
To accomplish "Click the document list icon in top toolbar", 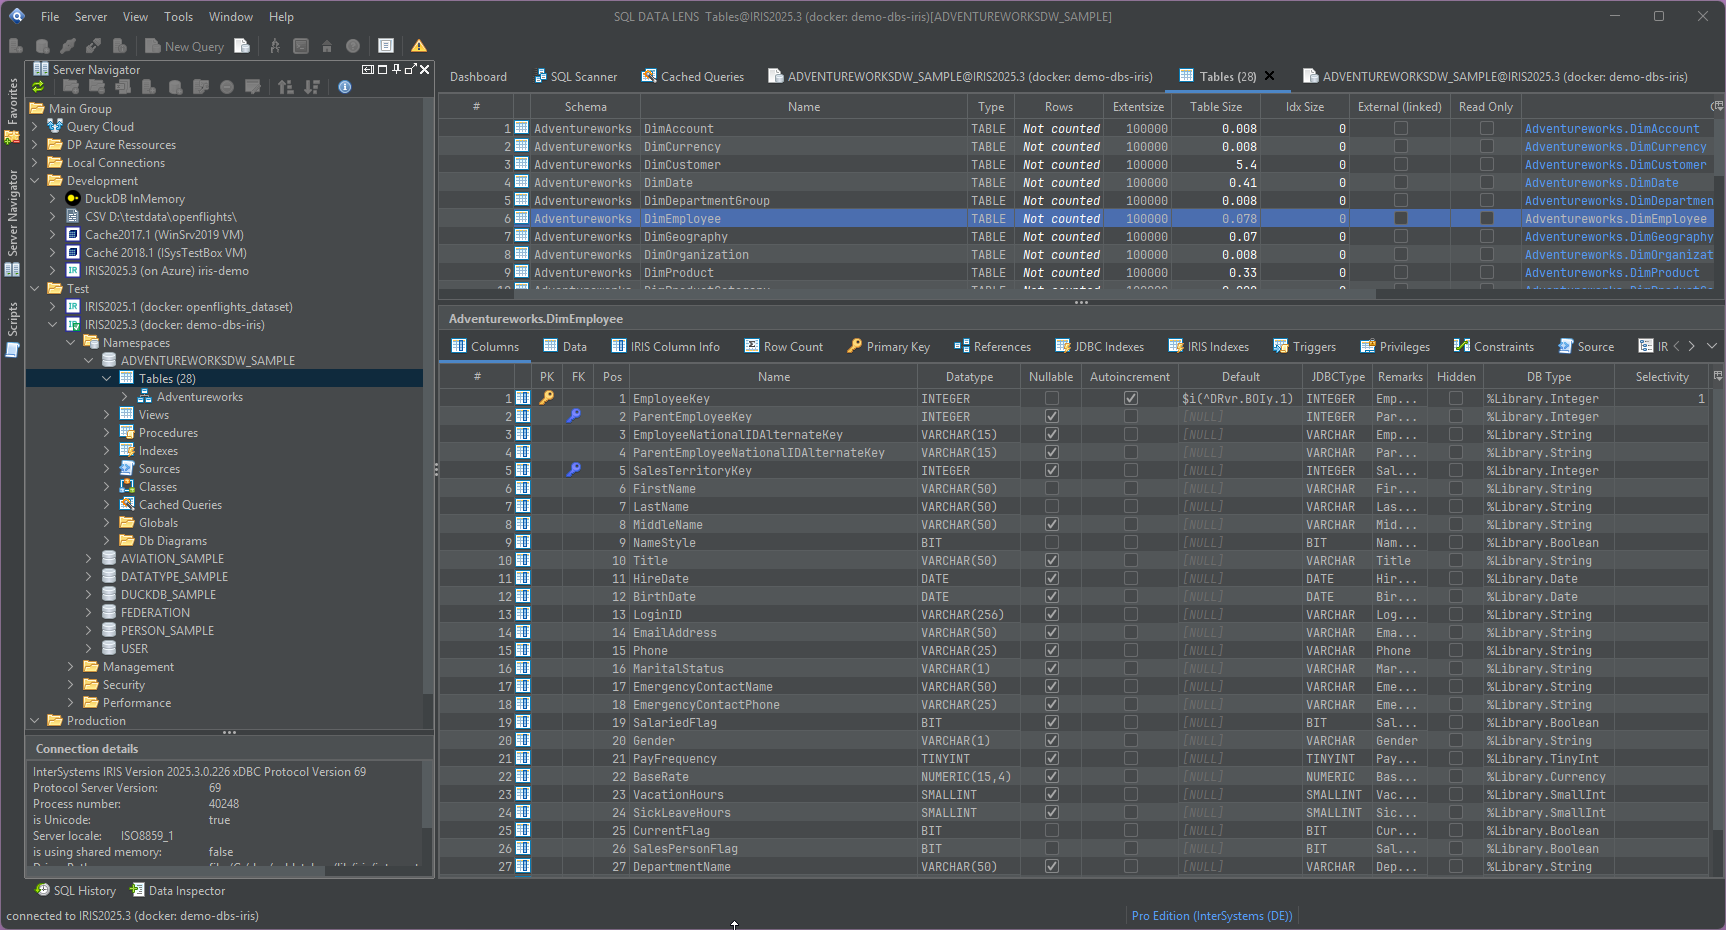I will [x=386, y=46].
